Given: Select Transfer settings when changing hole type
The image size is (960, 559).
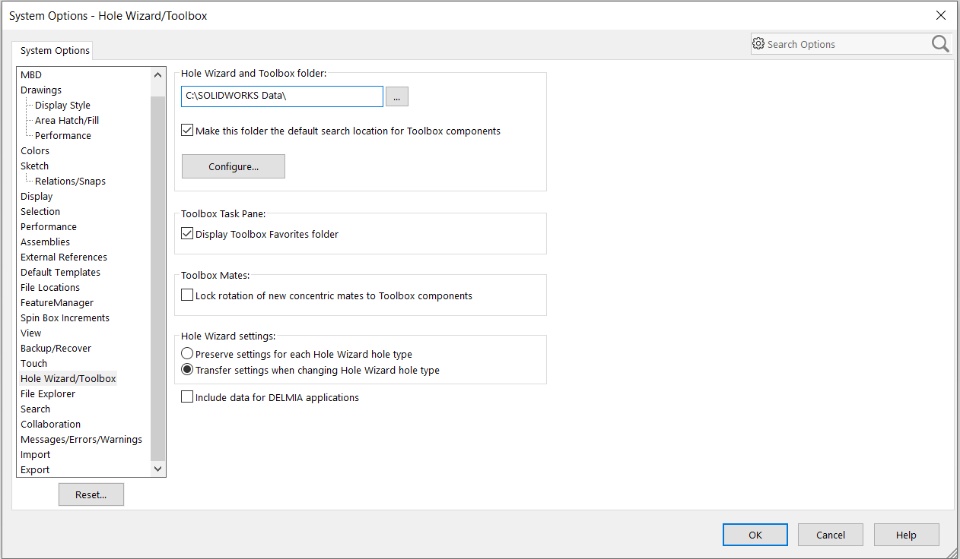Looking at the screenshot, I should pos(187,370).
